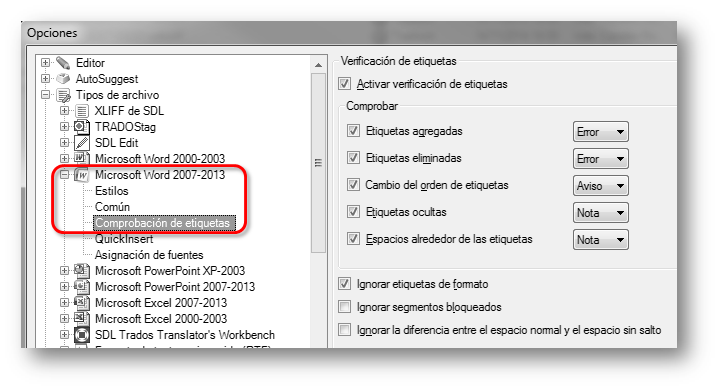Click the XLIFF de SDL file icon

coord(82,111)
